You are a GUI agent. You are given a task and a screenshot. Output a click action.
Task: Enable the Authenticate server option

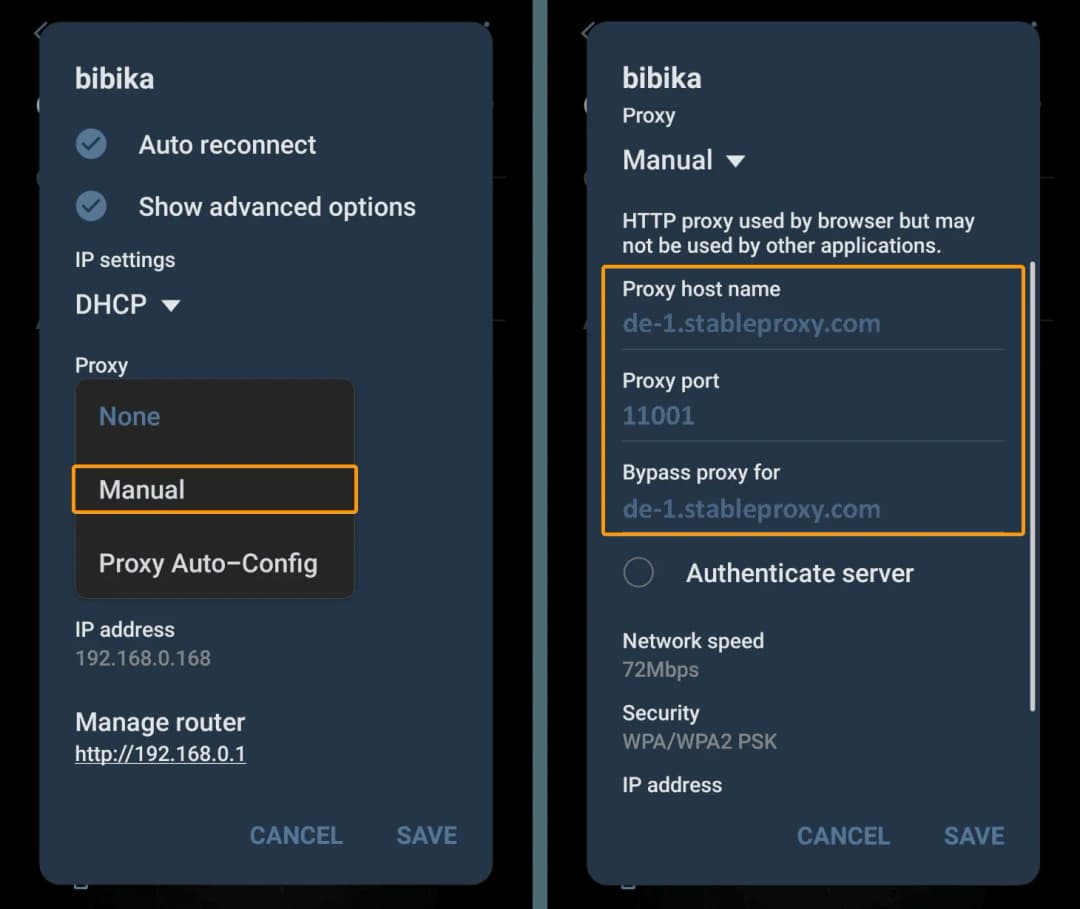638,572
